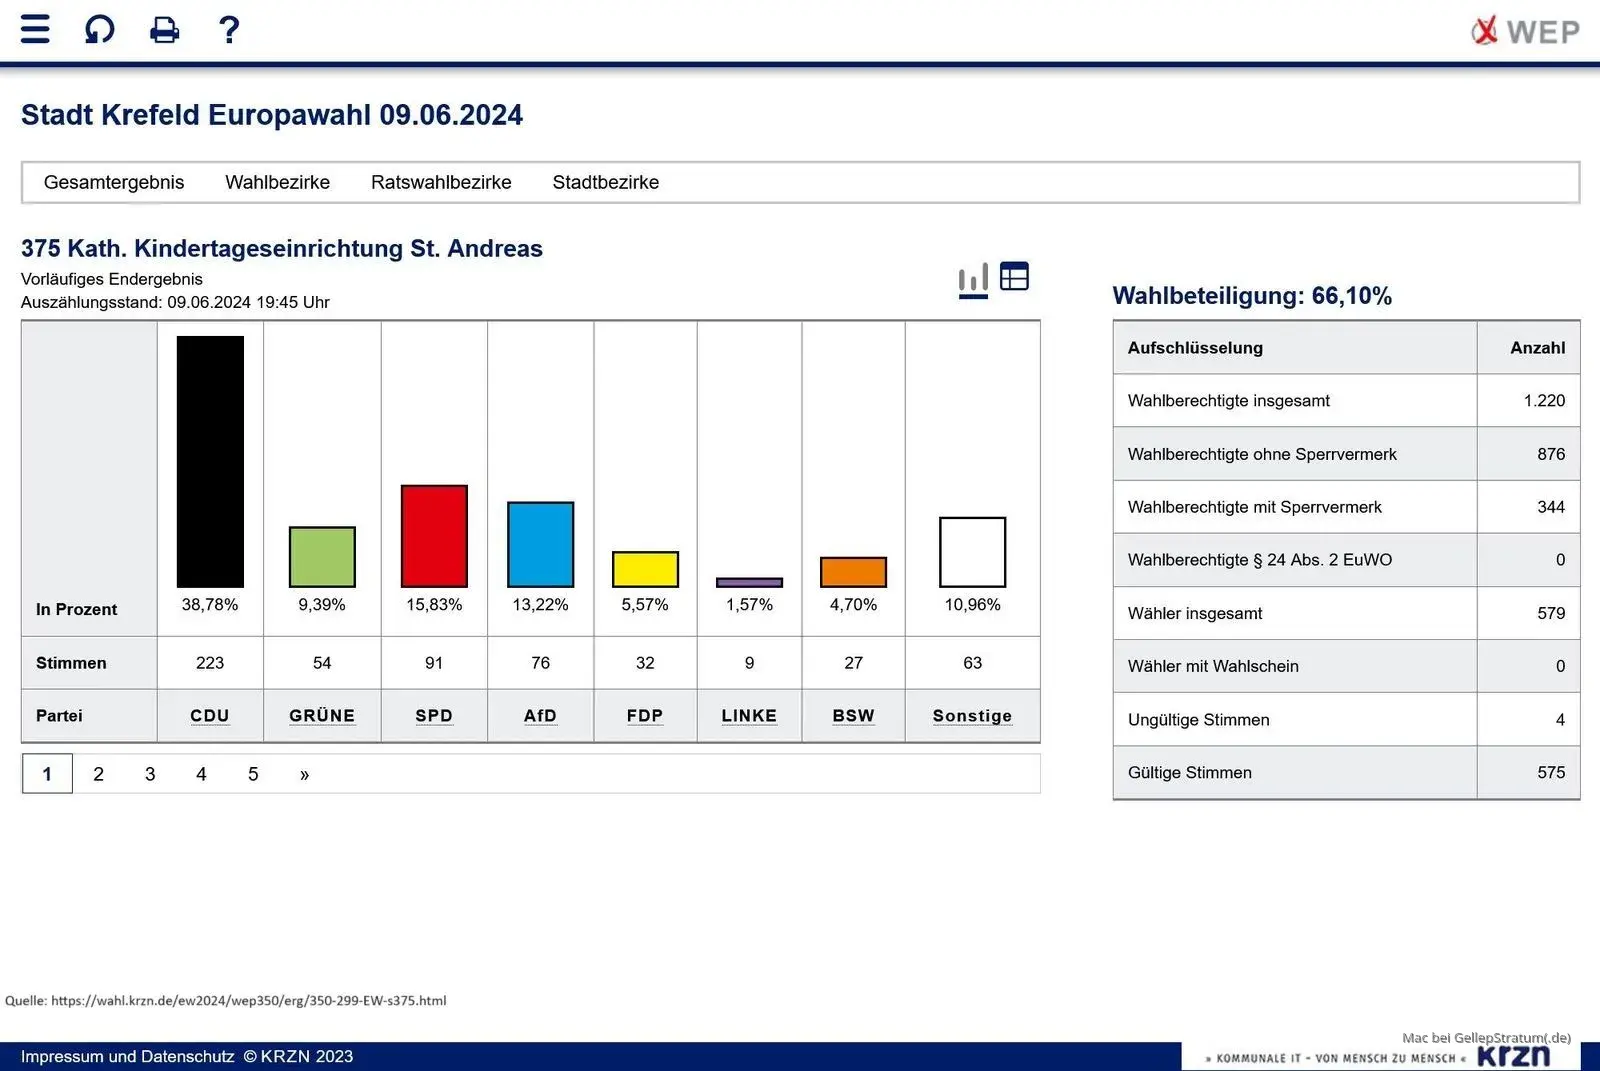This screenshot has width=1600, height=1071.
Task: Click the reload results icon
Action: click(99, 29)
